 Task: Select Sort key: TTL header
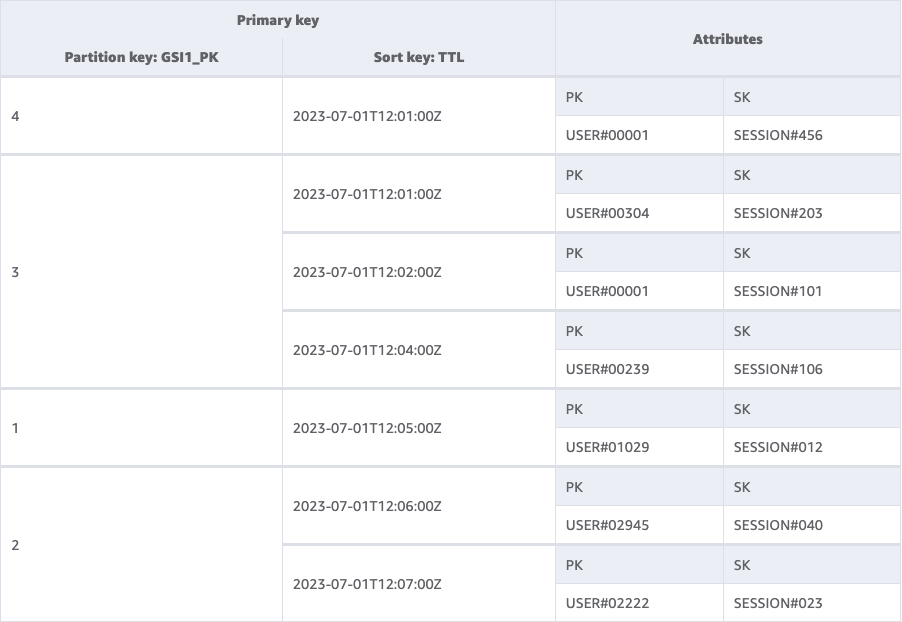coord(418,57)
